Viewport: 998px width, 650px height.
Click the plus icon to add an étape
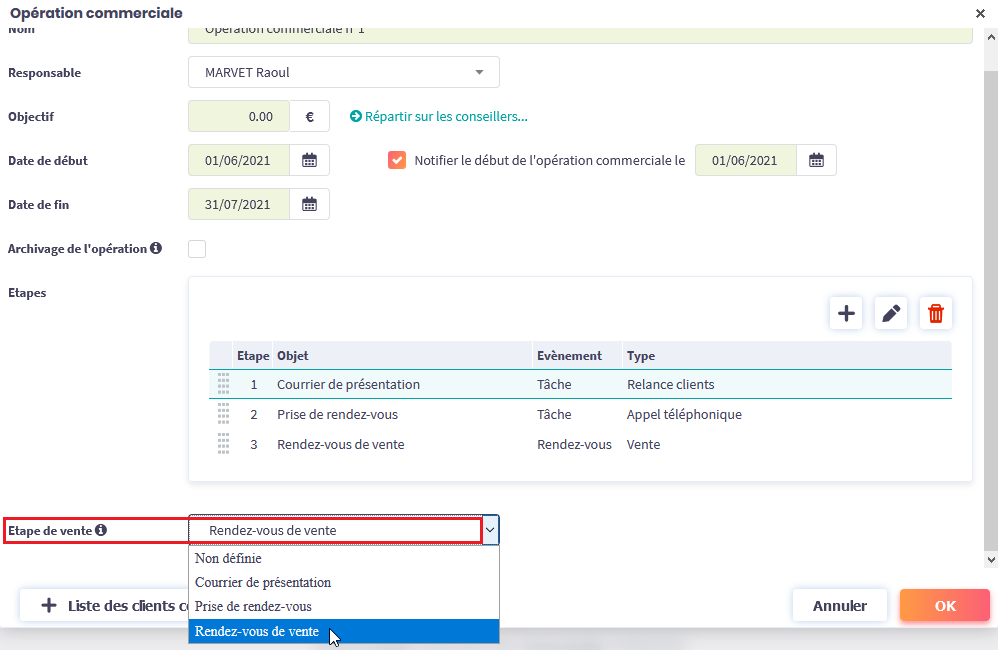[x=846, y=313]
